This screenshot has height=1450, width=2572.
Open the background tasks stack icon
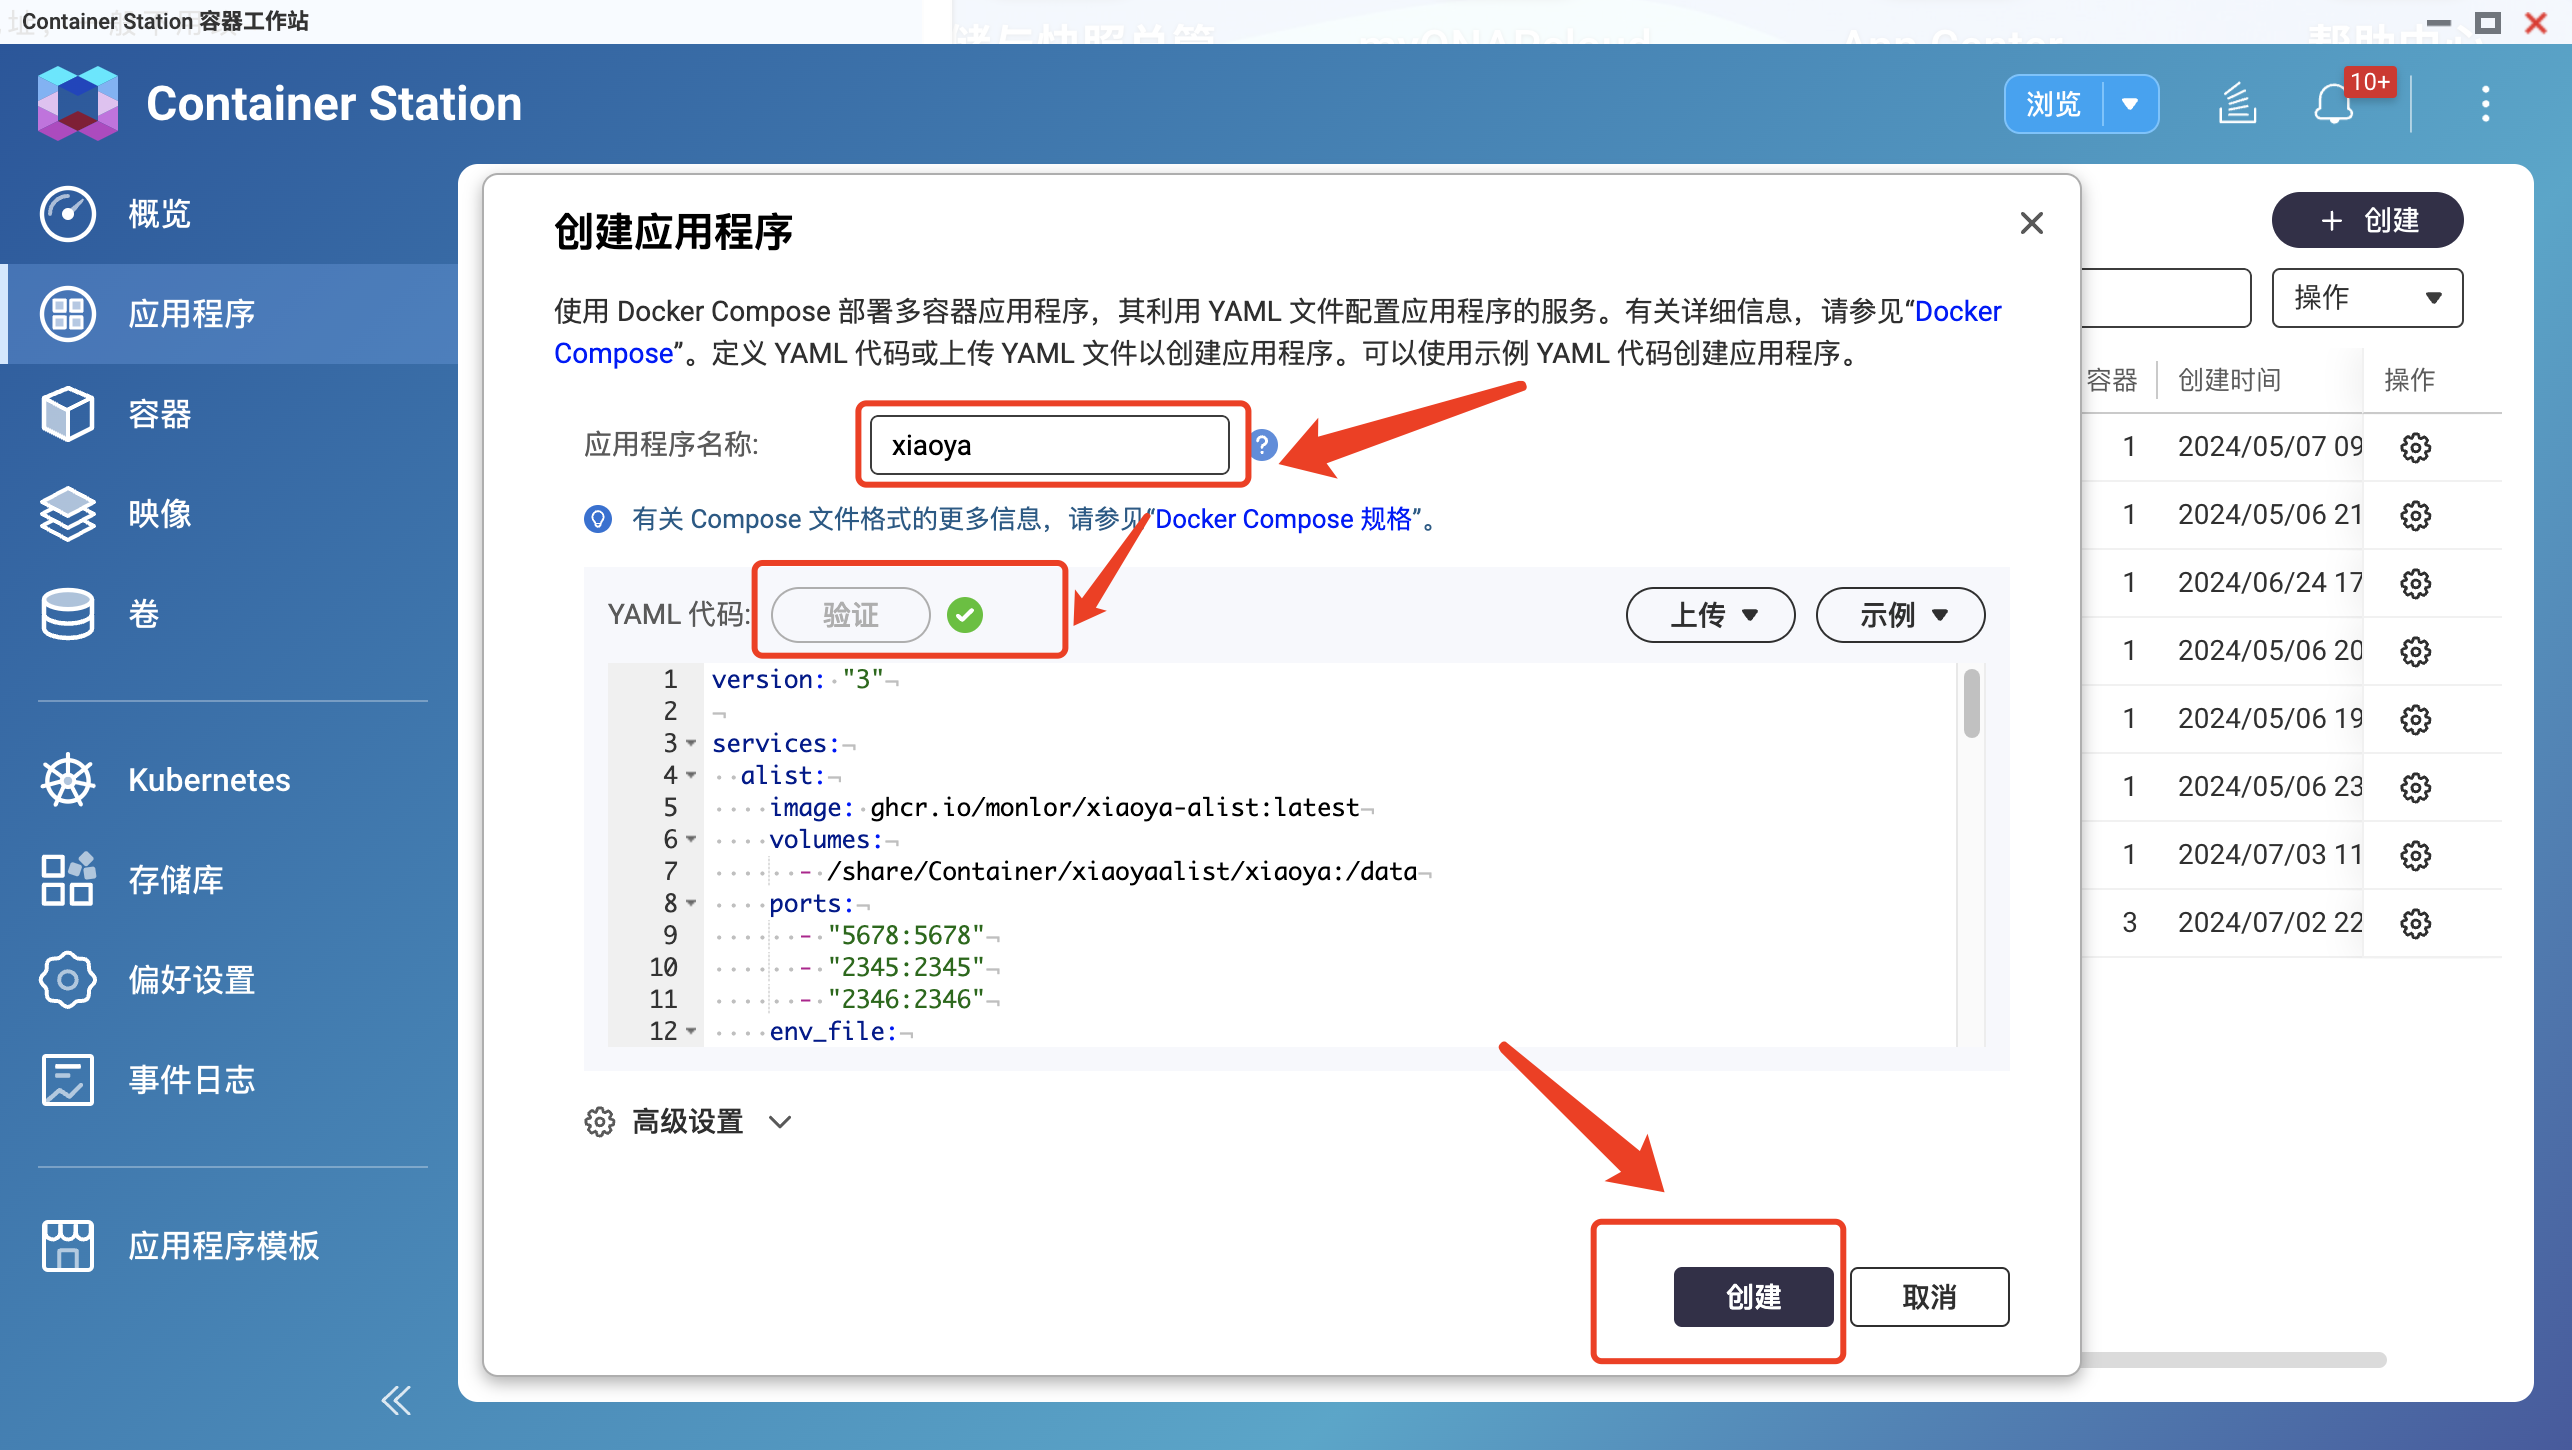(2238, 103)
